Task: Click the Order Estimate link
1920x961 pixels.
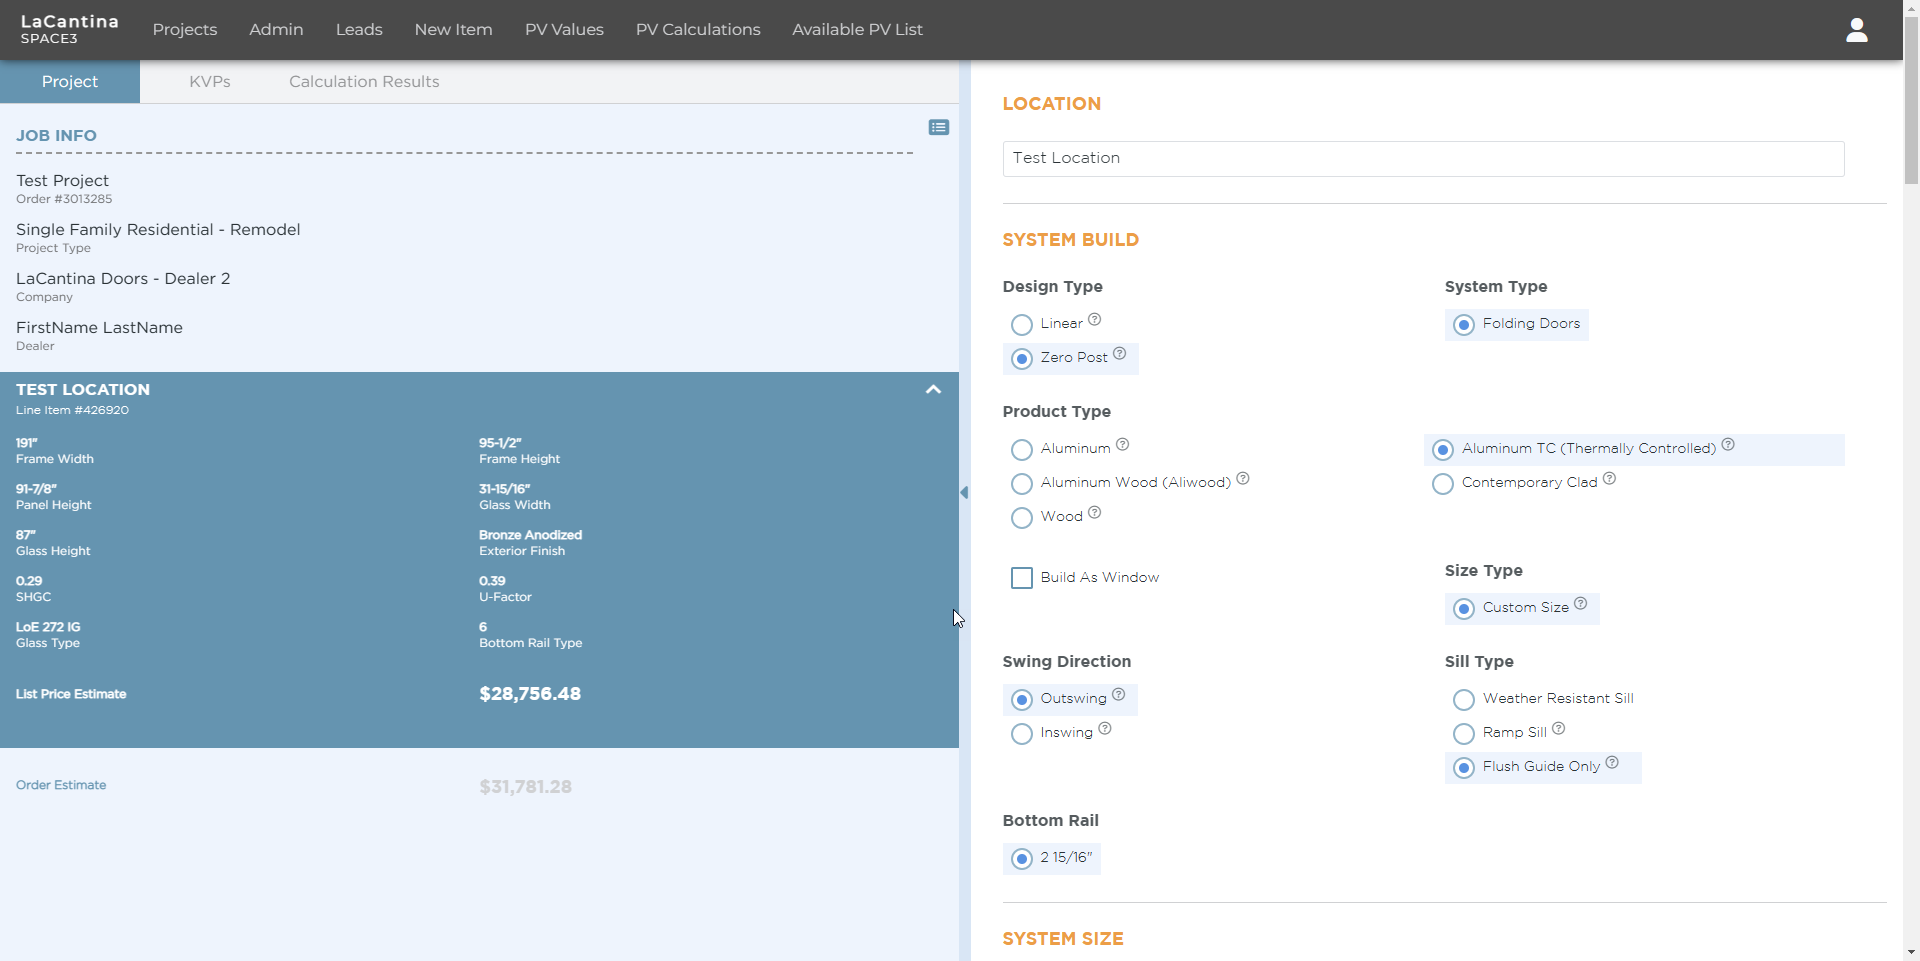Action: (61, 785)
